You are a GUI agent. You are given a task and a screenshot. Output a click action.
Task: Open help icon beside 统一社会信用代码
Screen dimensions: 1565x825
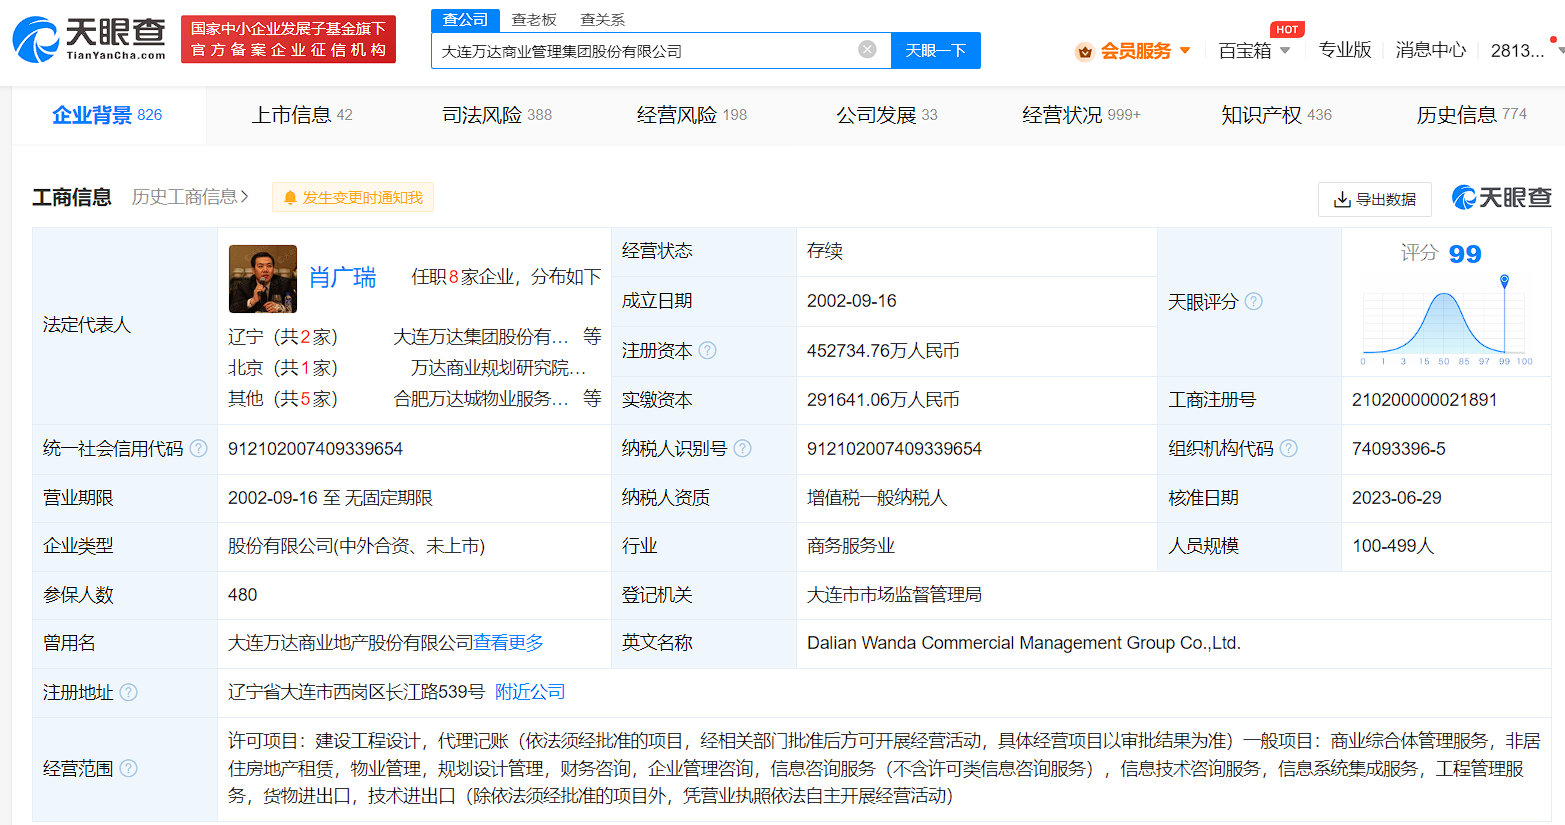[198, 448]
